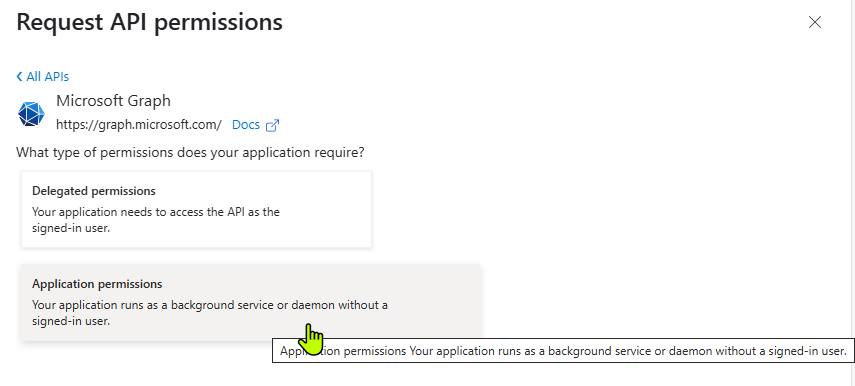Image resolution: width=855 pixels, height=386 pixels.
Task: Click the Request API permissions panel title
Action: [x=149, y=22]
